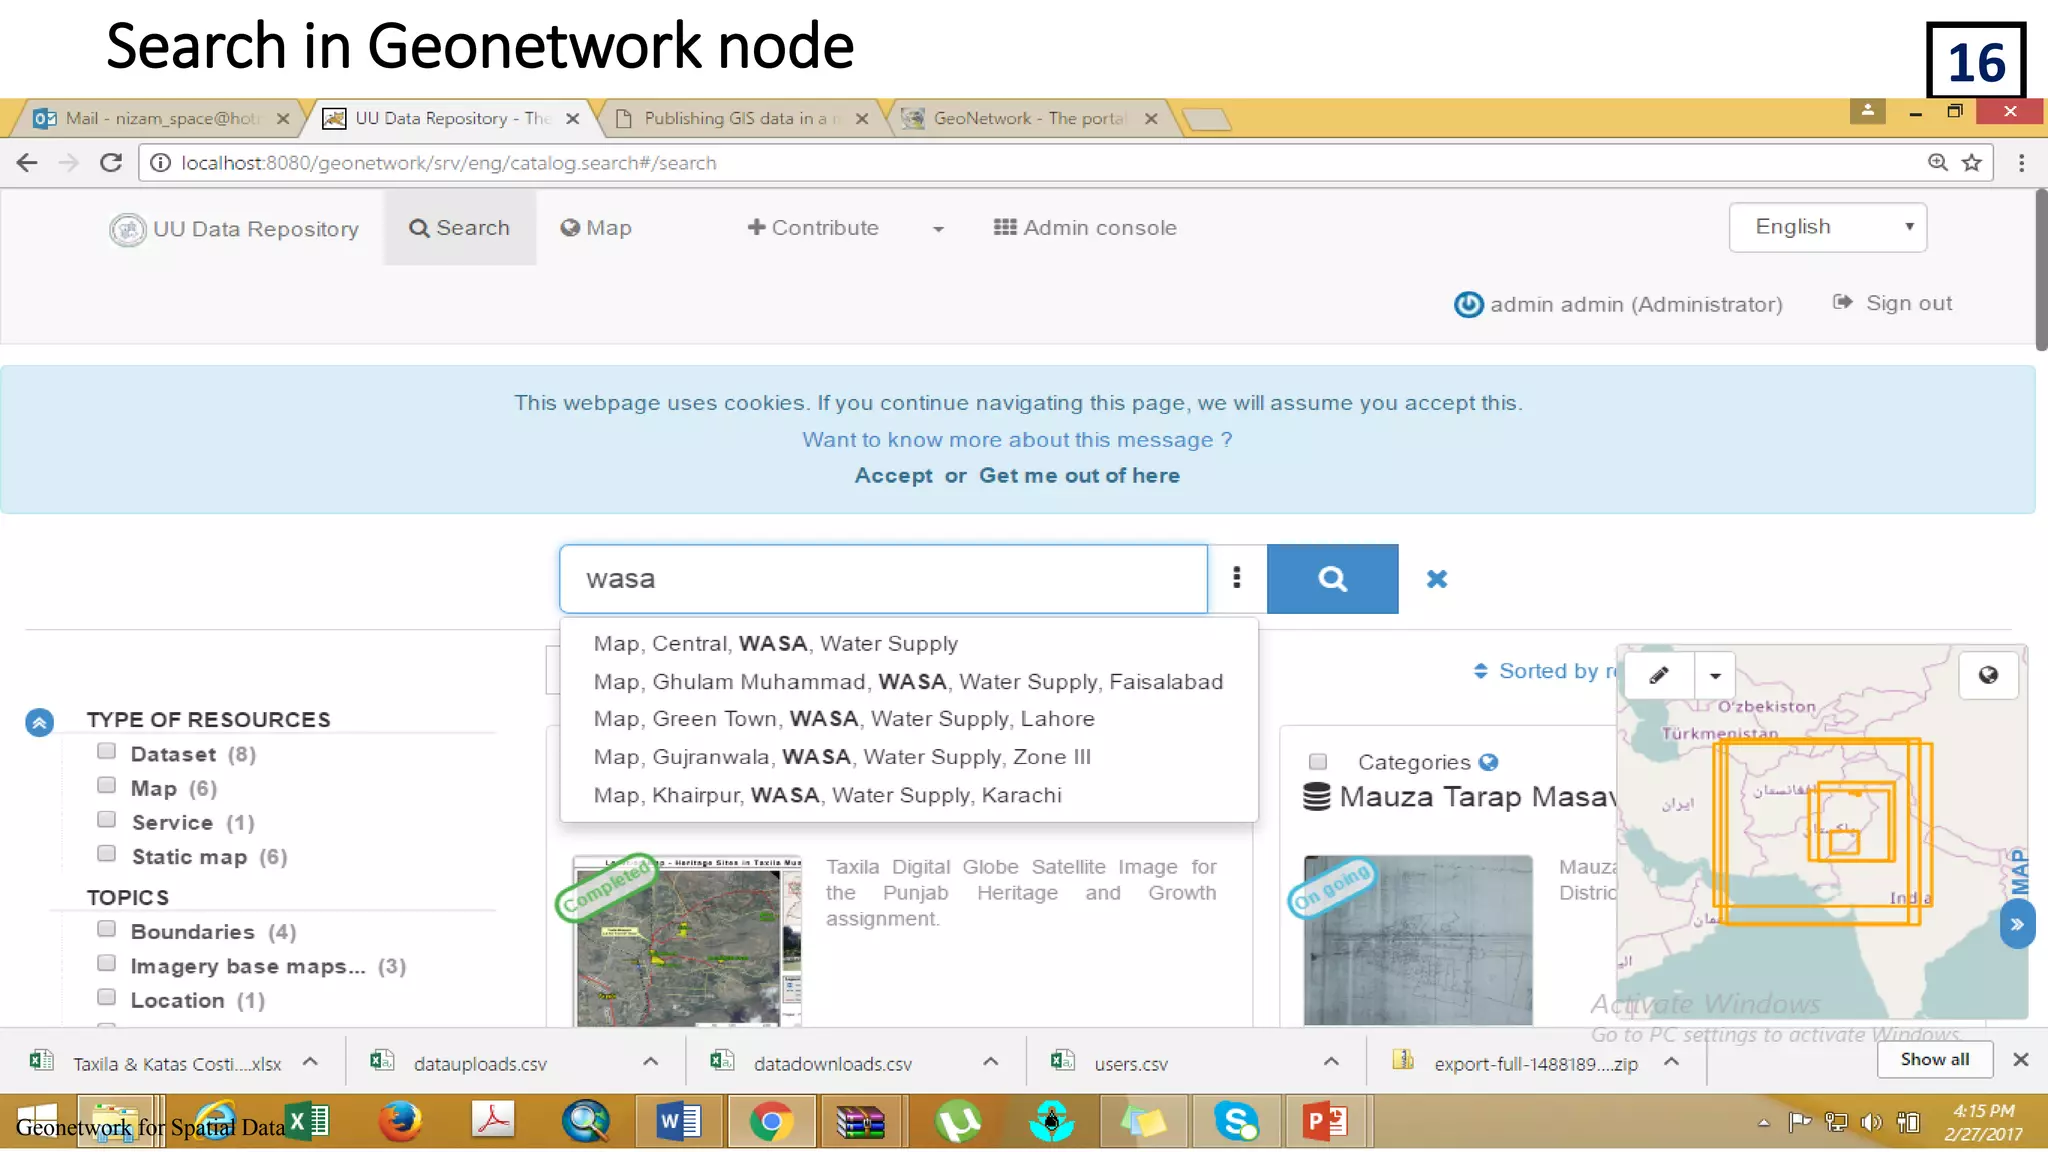Click the volume icon in the system tray
The height and width of the screenshot is (1152, 2048).
(1871, 1122)
